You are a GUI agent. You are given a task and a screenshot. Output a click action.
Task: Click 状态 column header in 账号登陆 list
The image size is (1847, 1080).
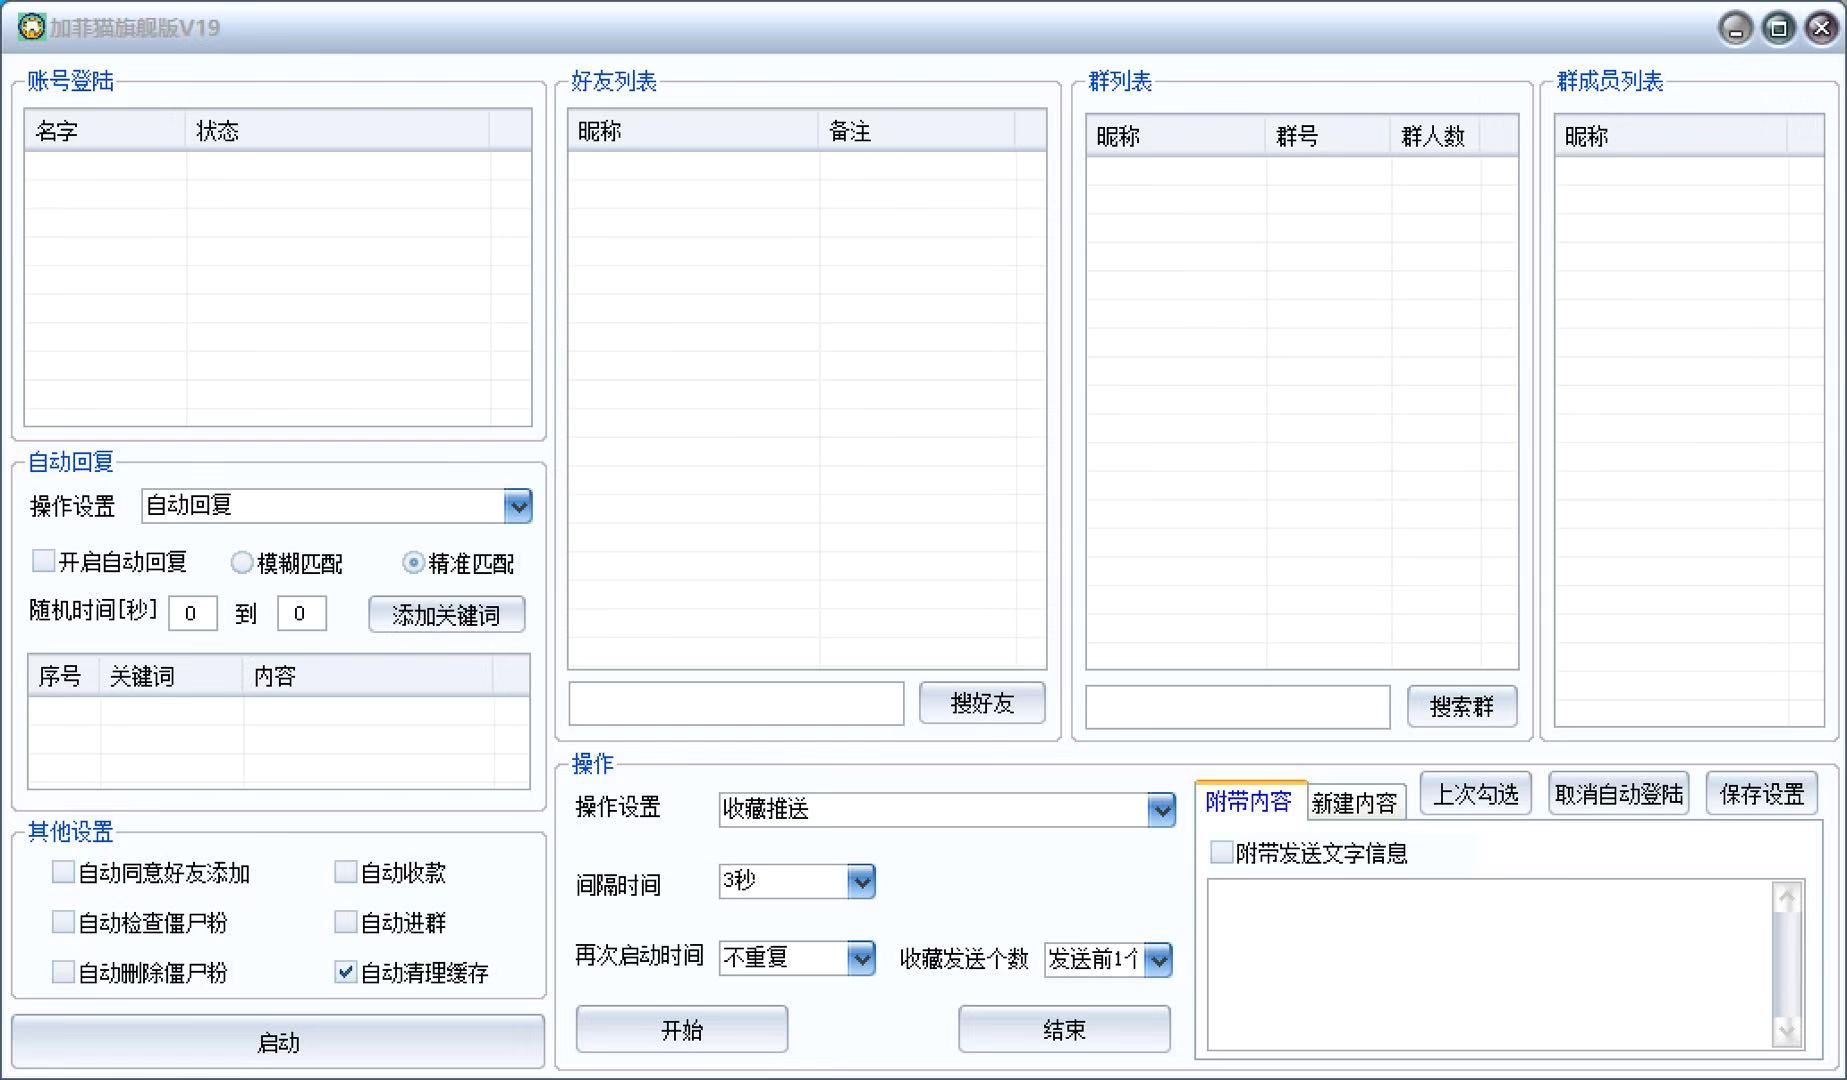pyautogui.click(x=337, y=131)
